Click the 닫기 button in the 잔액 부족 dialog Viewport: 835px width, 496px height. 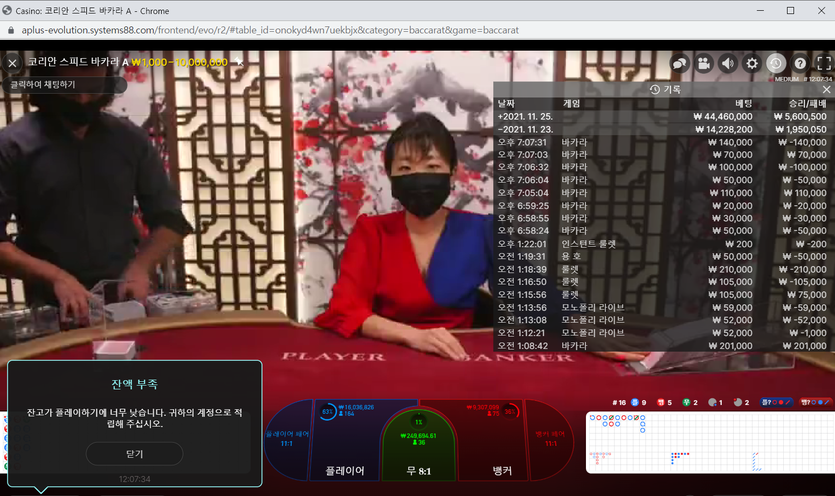click(x=134, y=454)
